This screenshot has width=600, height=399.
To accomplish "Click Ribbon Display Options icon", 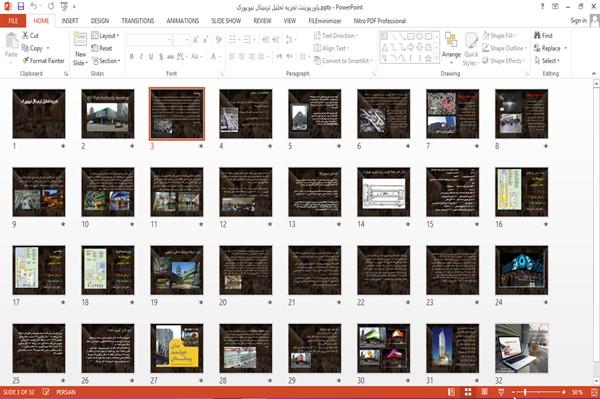I will 555,7.
